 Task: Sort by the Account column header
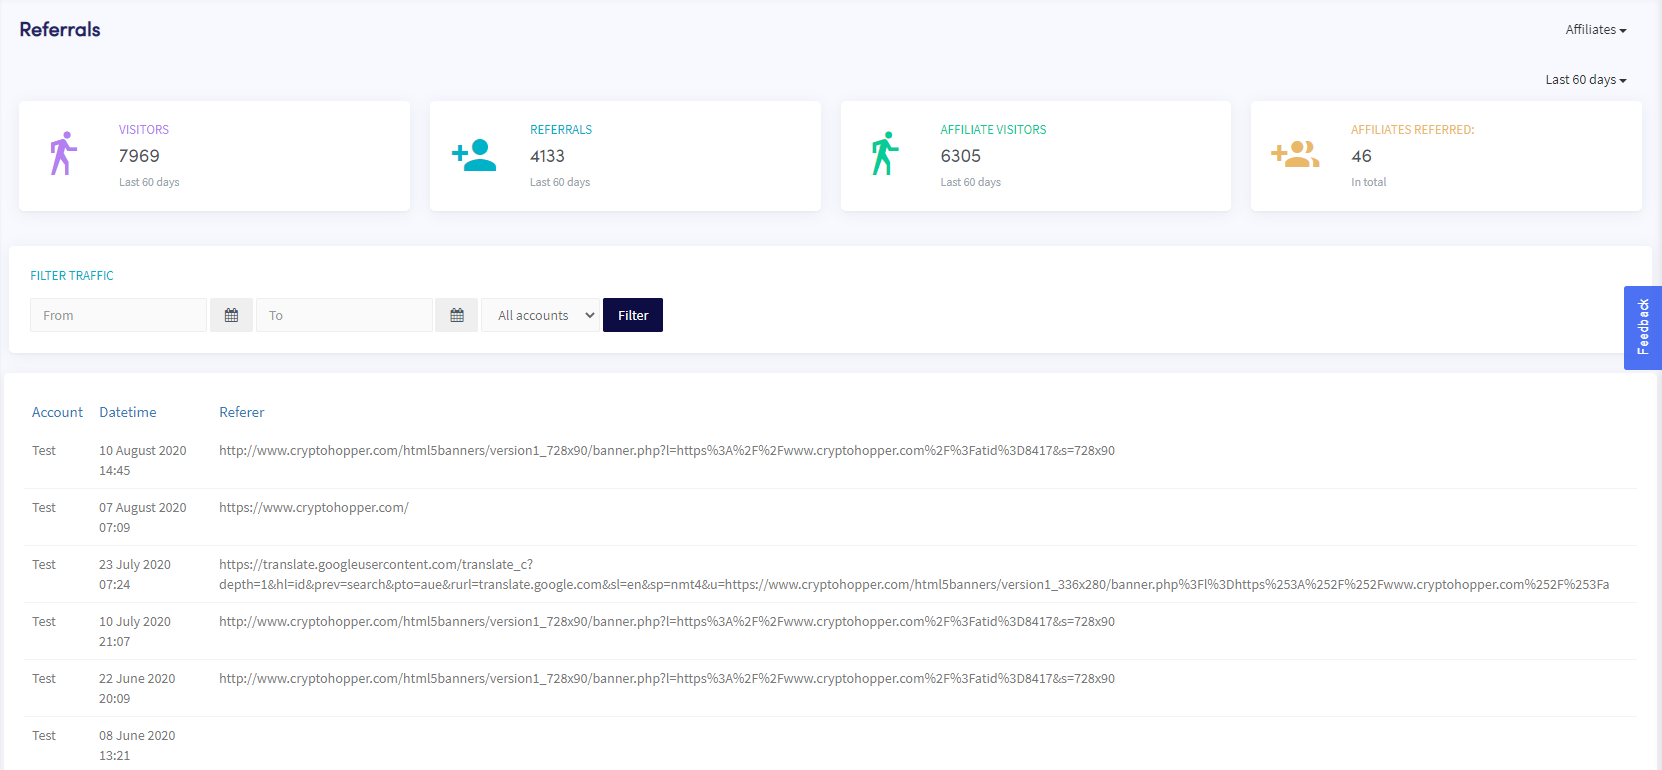57,412
